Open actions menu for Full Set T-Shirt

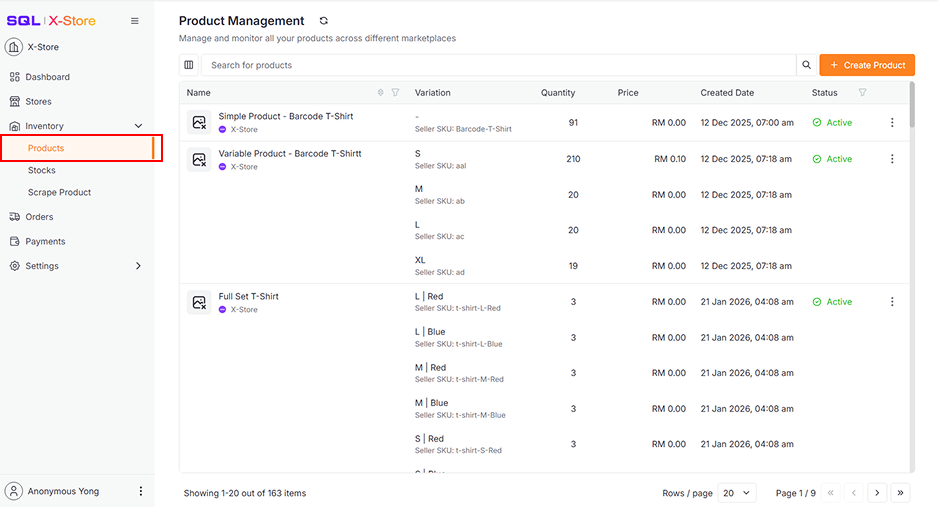pos(892,302)
